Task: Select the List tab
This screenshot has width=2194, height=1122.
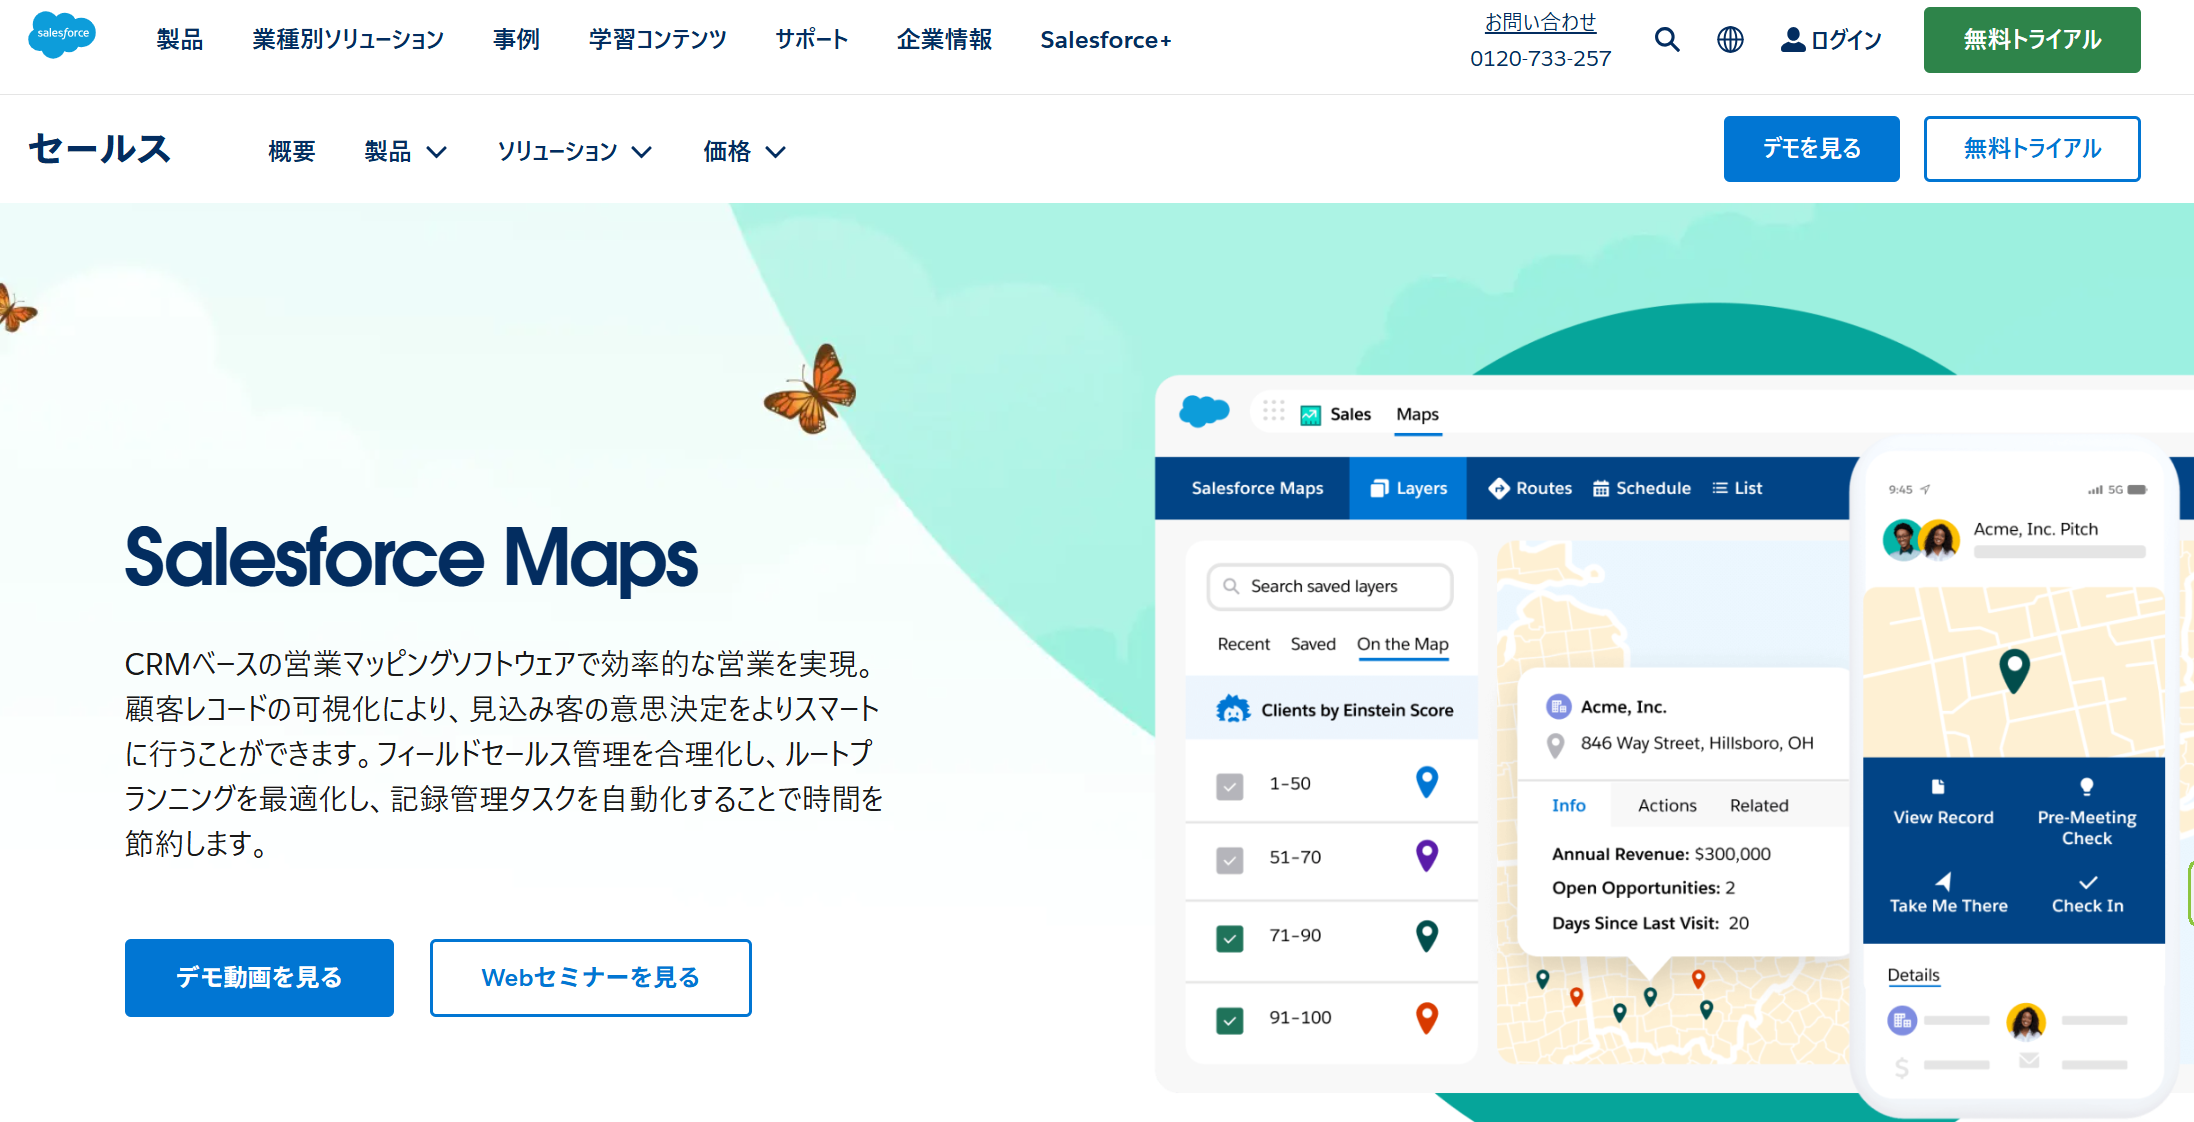Action: coord(1737,488)
